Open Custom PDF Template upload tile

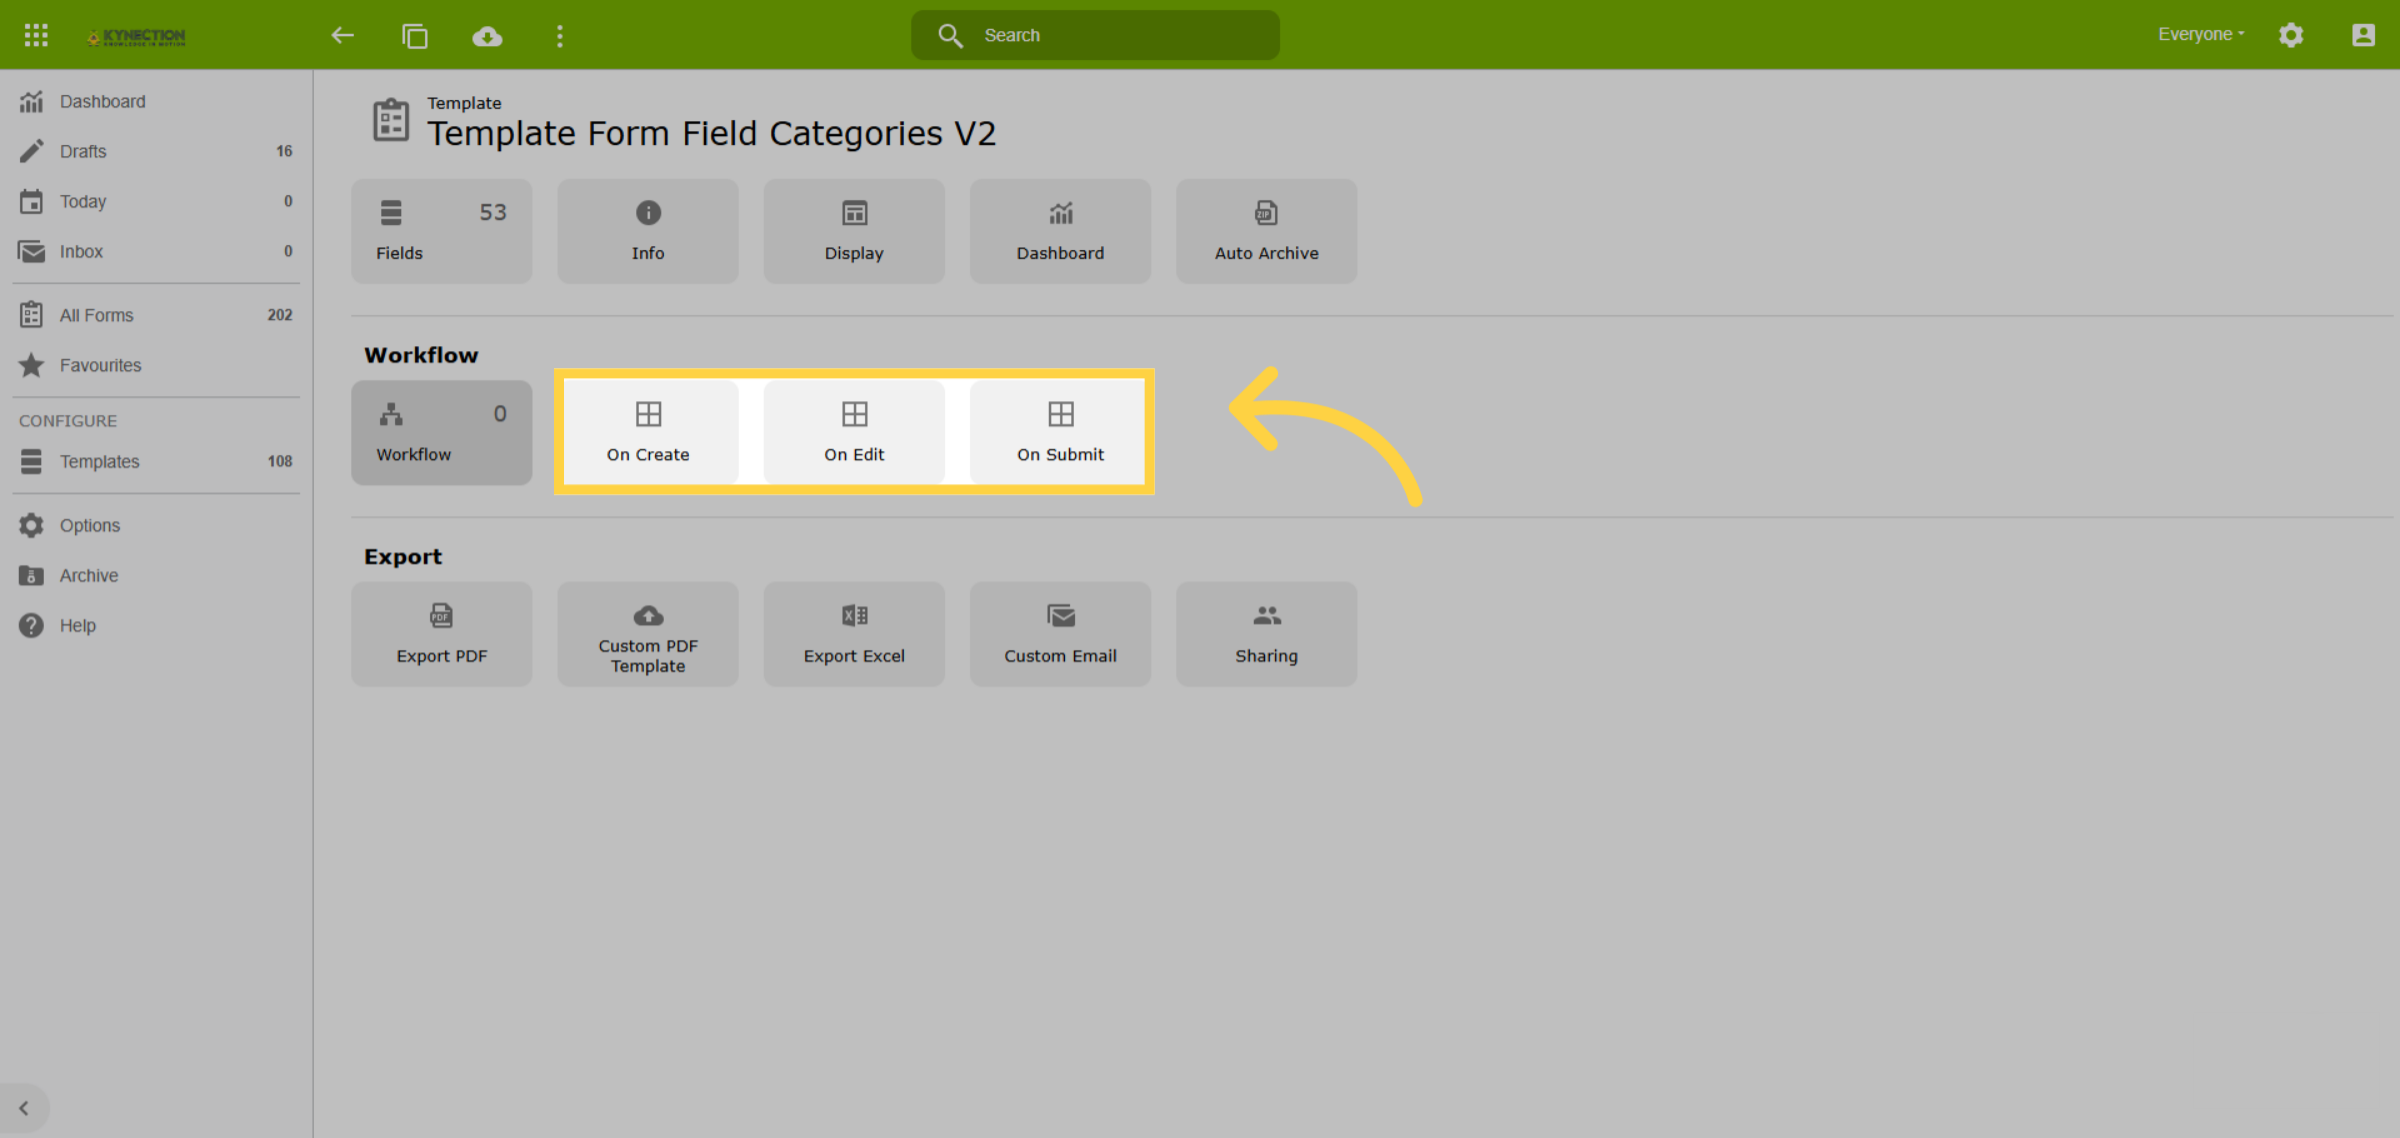648,634
